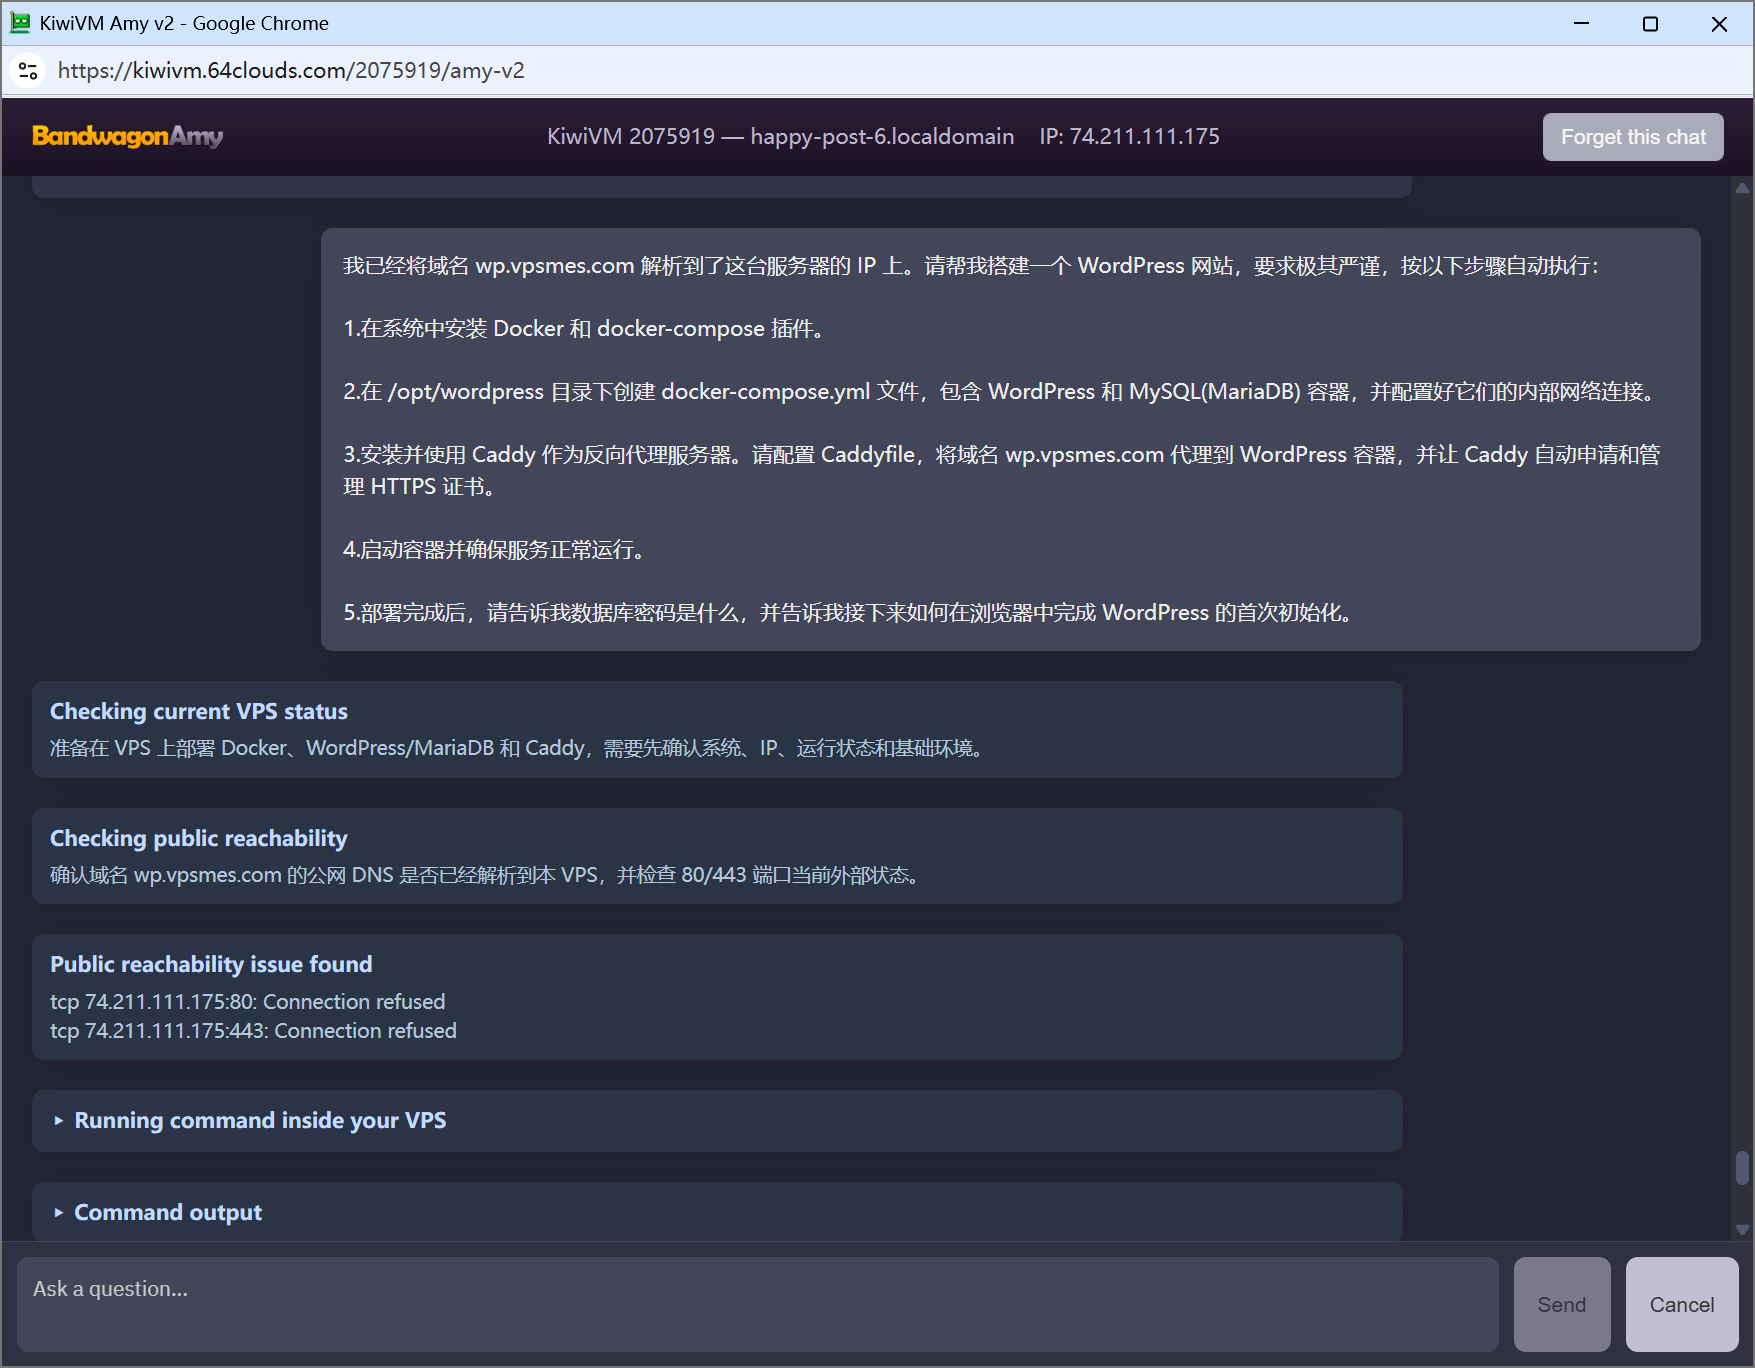Send the chat message

[x=1562, y=1304]
